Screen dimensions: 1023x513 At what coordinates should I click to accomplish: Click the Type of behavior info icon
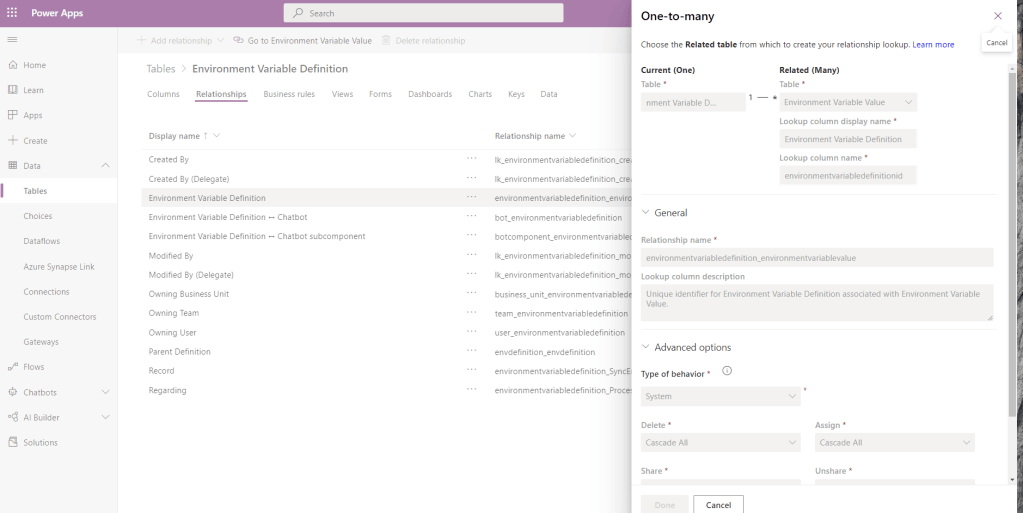click(727, 371)
